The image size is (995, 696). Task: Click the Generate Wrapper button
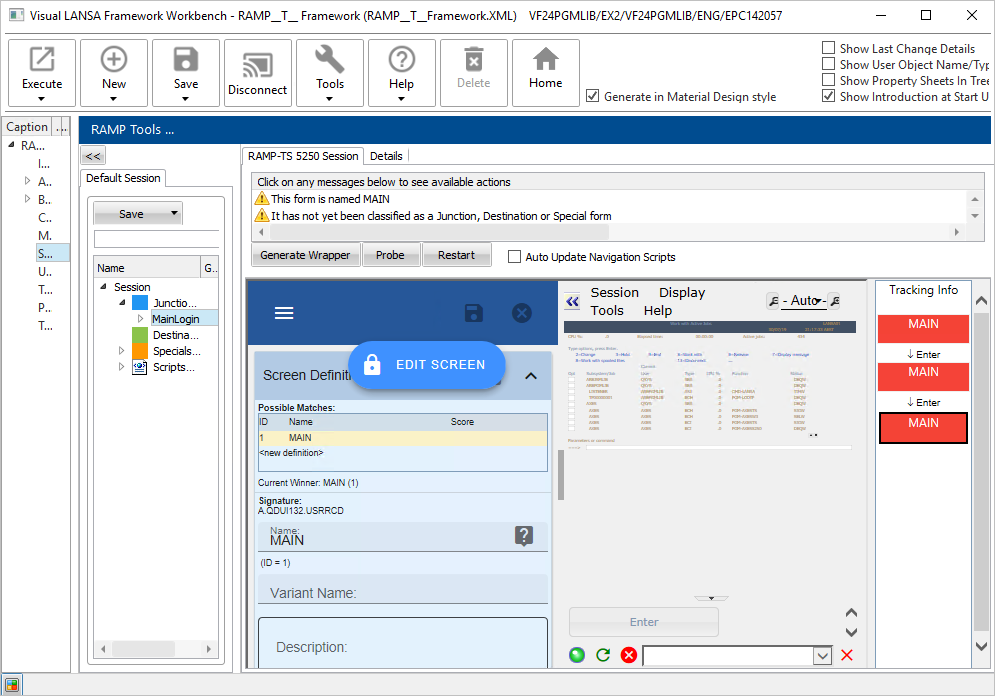305,255
